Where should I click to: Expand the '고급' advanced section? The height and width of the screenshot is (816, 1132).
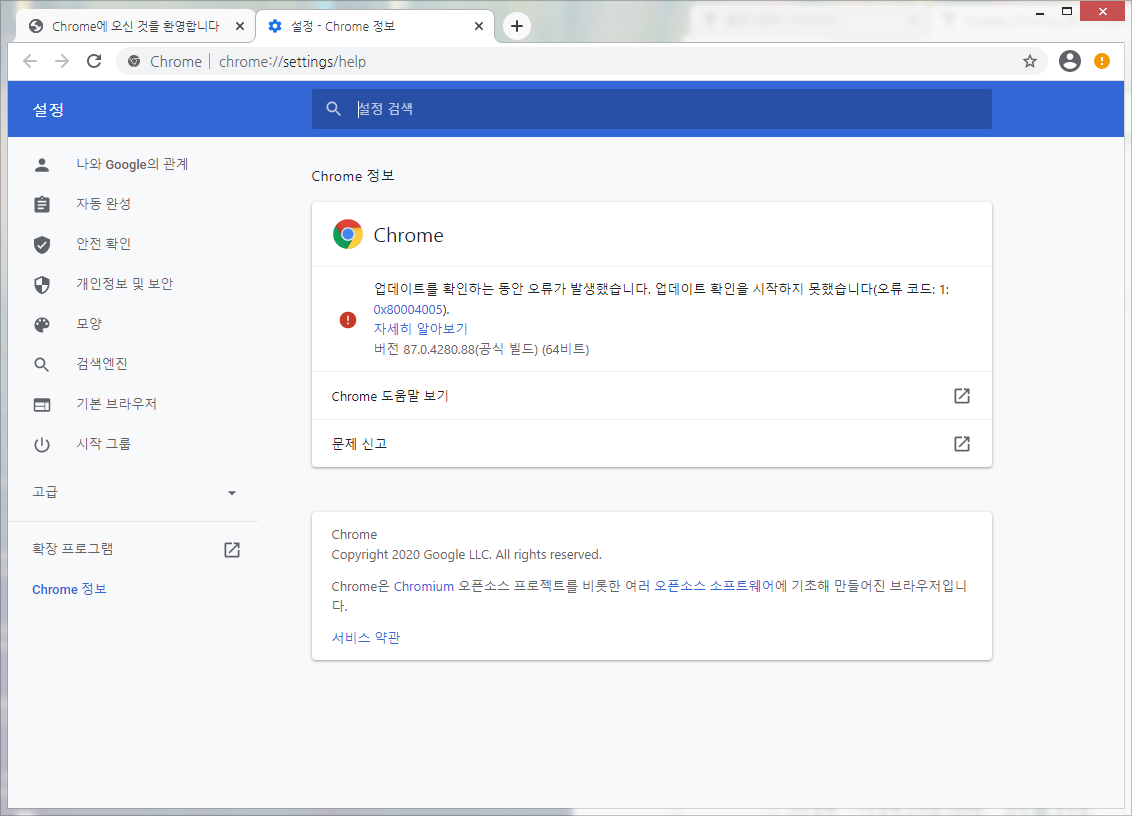click(x=134, y=492)
